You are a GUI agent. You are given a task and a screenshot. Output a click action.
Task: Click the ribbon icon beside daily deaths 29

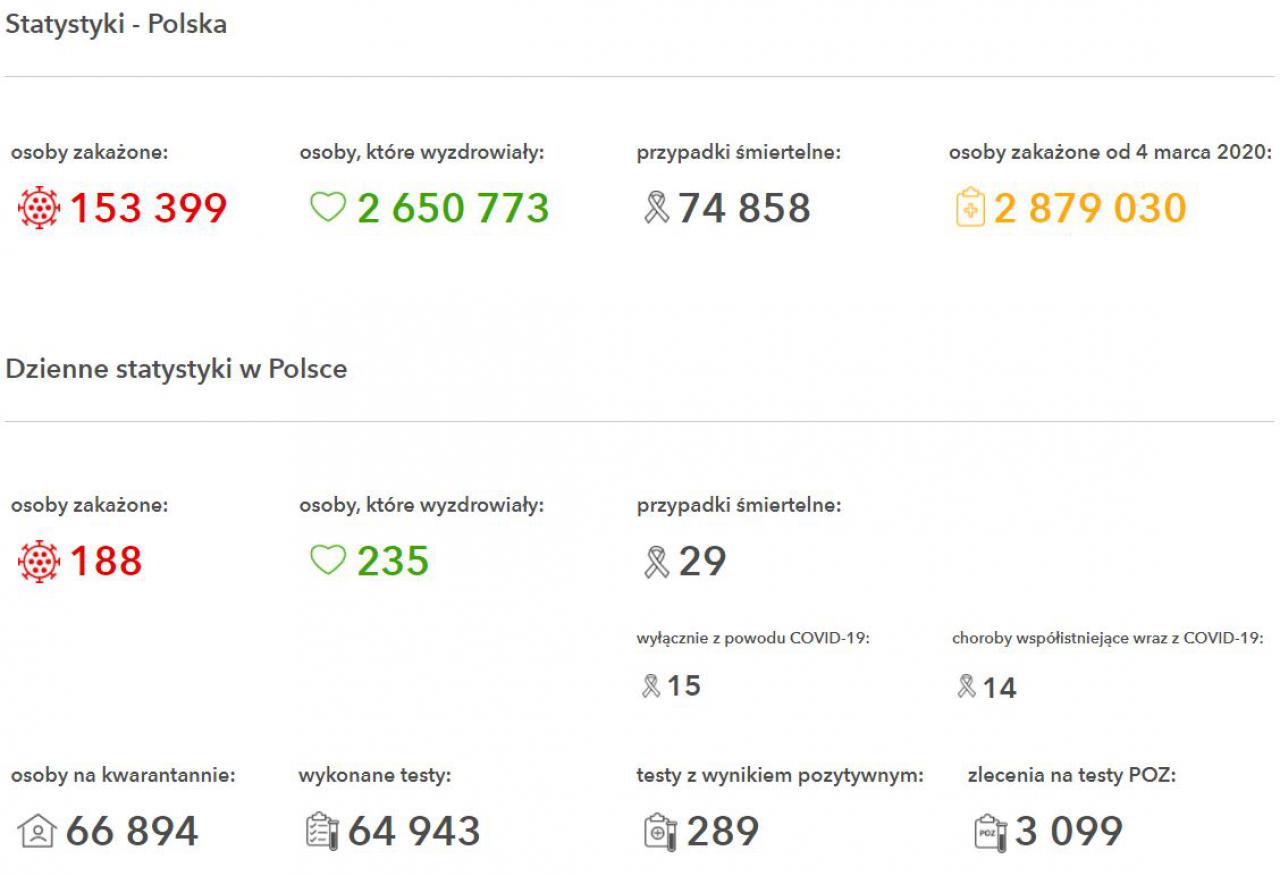click(656, 561)
